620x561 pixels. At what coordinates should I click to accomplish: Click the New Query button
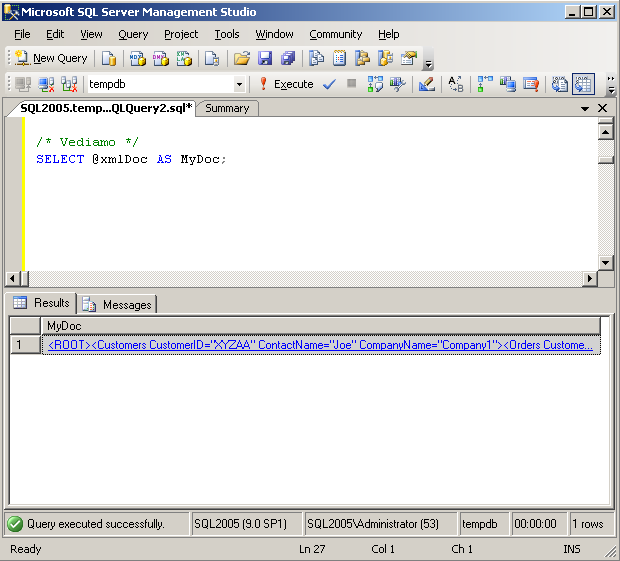click(x=51, y=59)
